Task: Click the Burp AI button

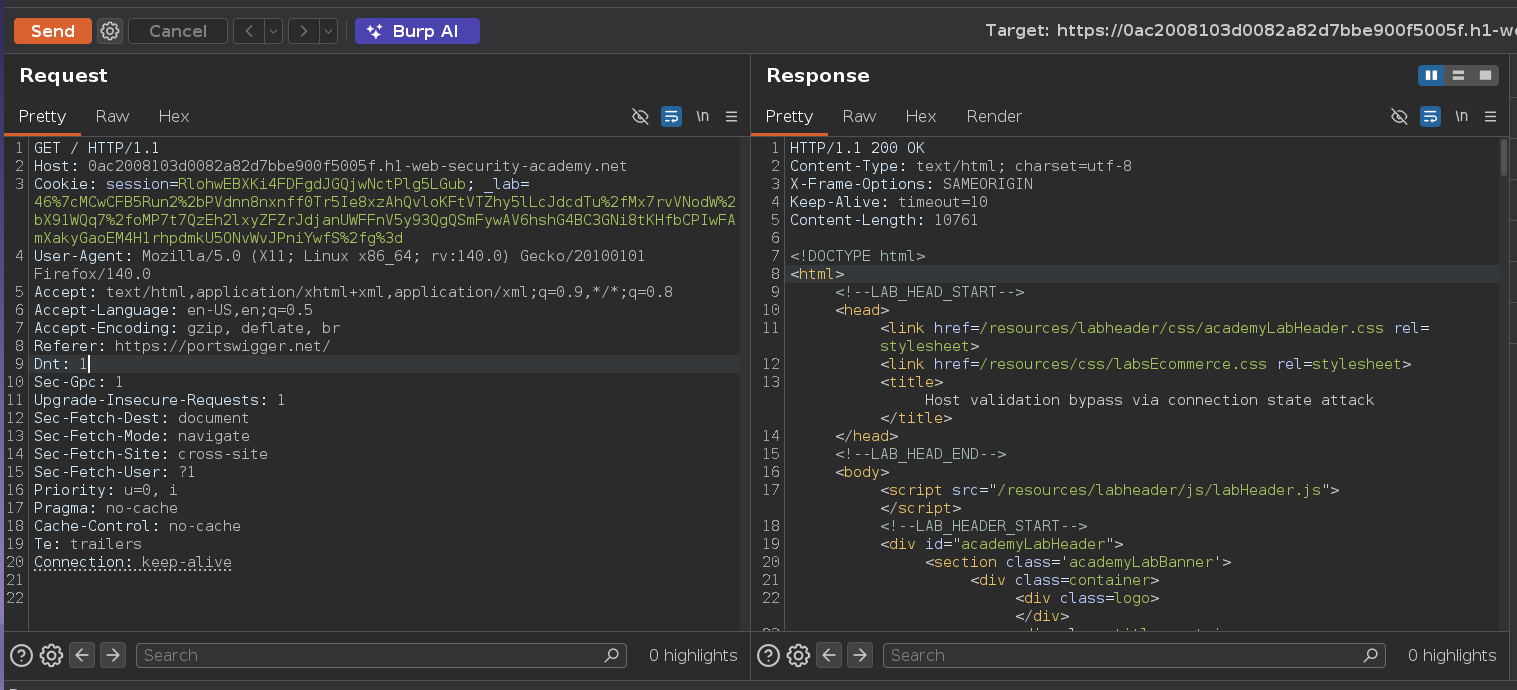Action: [x=417, y=31]
